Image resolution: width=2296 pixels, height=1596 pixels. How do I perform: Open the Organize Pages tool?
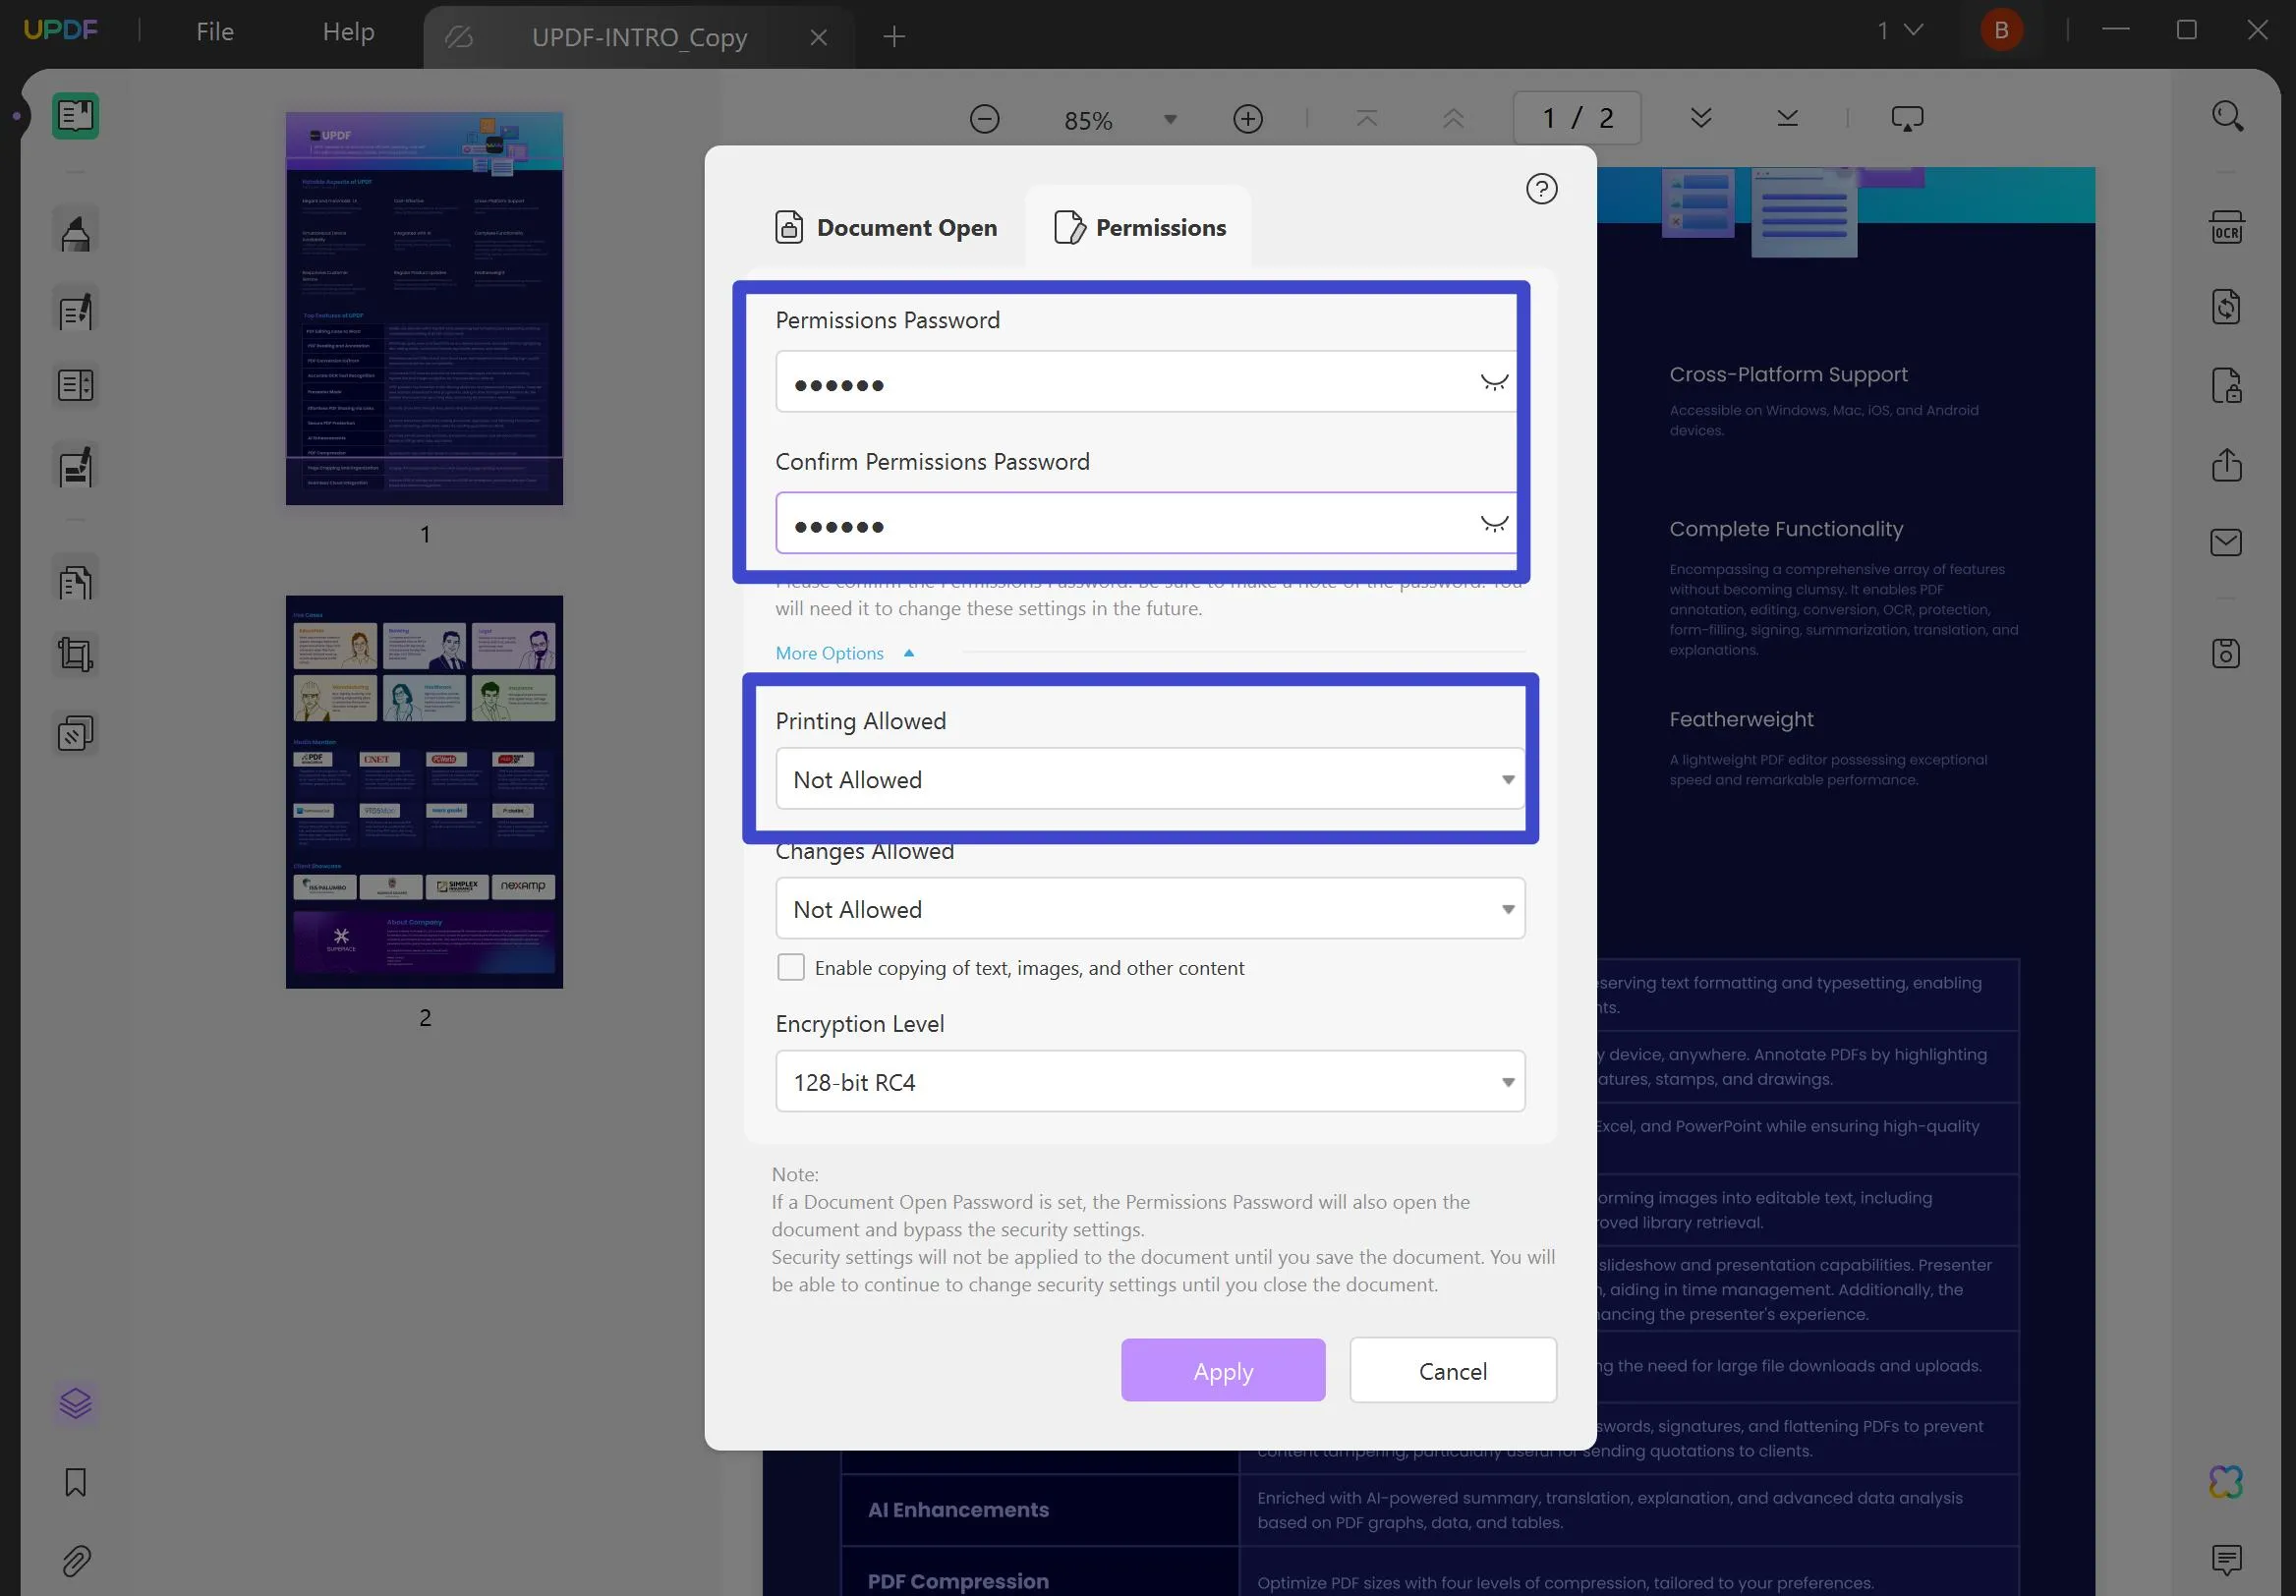pyautogui.click(x=75, y=578)
